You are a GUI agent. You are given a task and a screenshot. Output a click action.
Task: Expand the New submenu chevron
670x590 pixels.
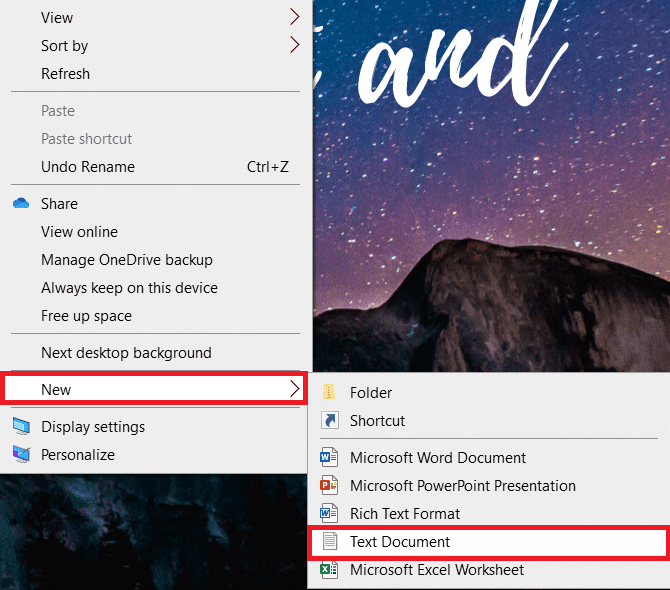click(294, 389)
